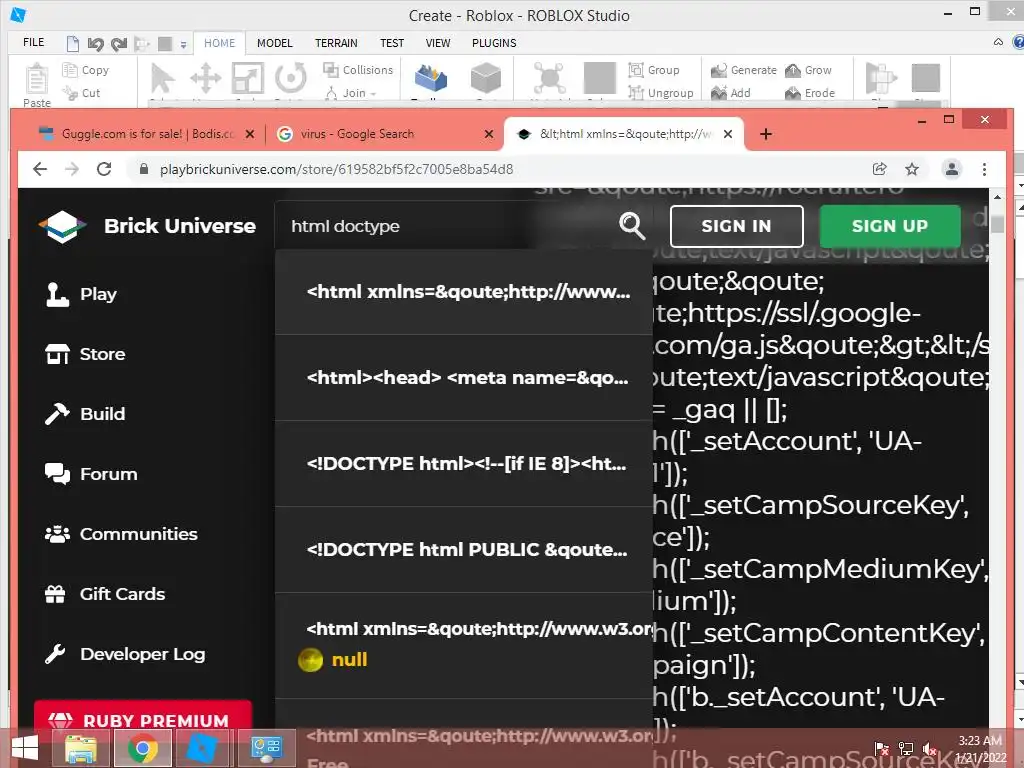
Task: Select the Rotate tool in Studio
Action: tap(291, 78)
